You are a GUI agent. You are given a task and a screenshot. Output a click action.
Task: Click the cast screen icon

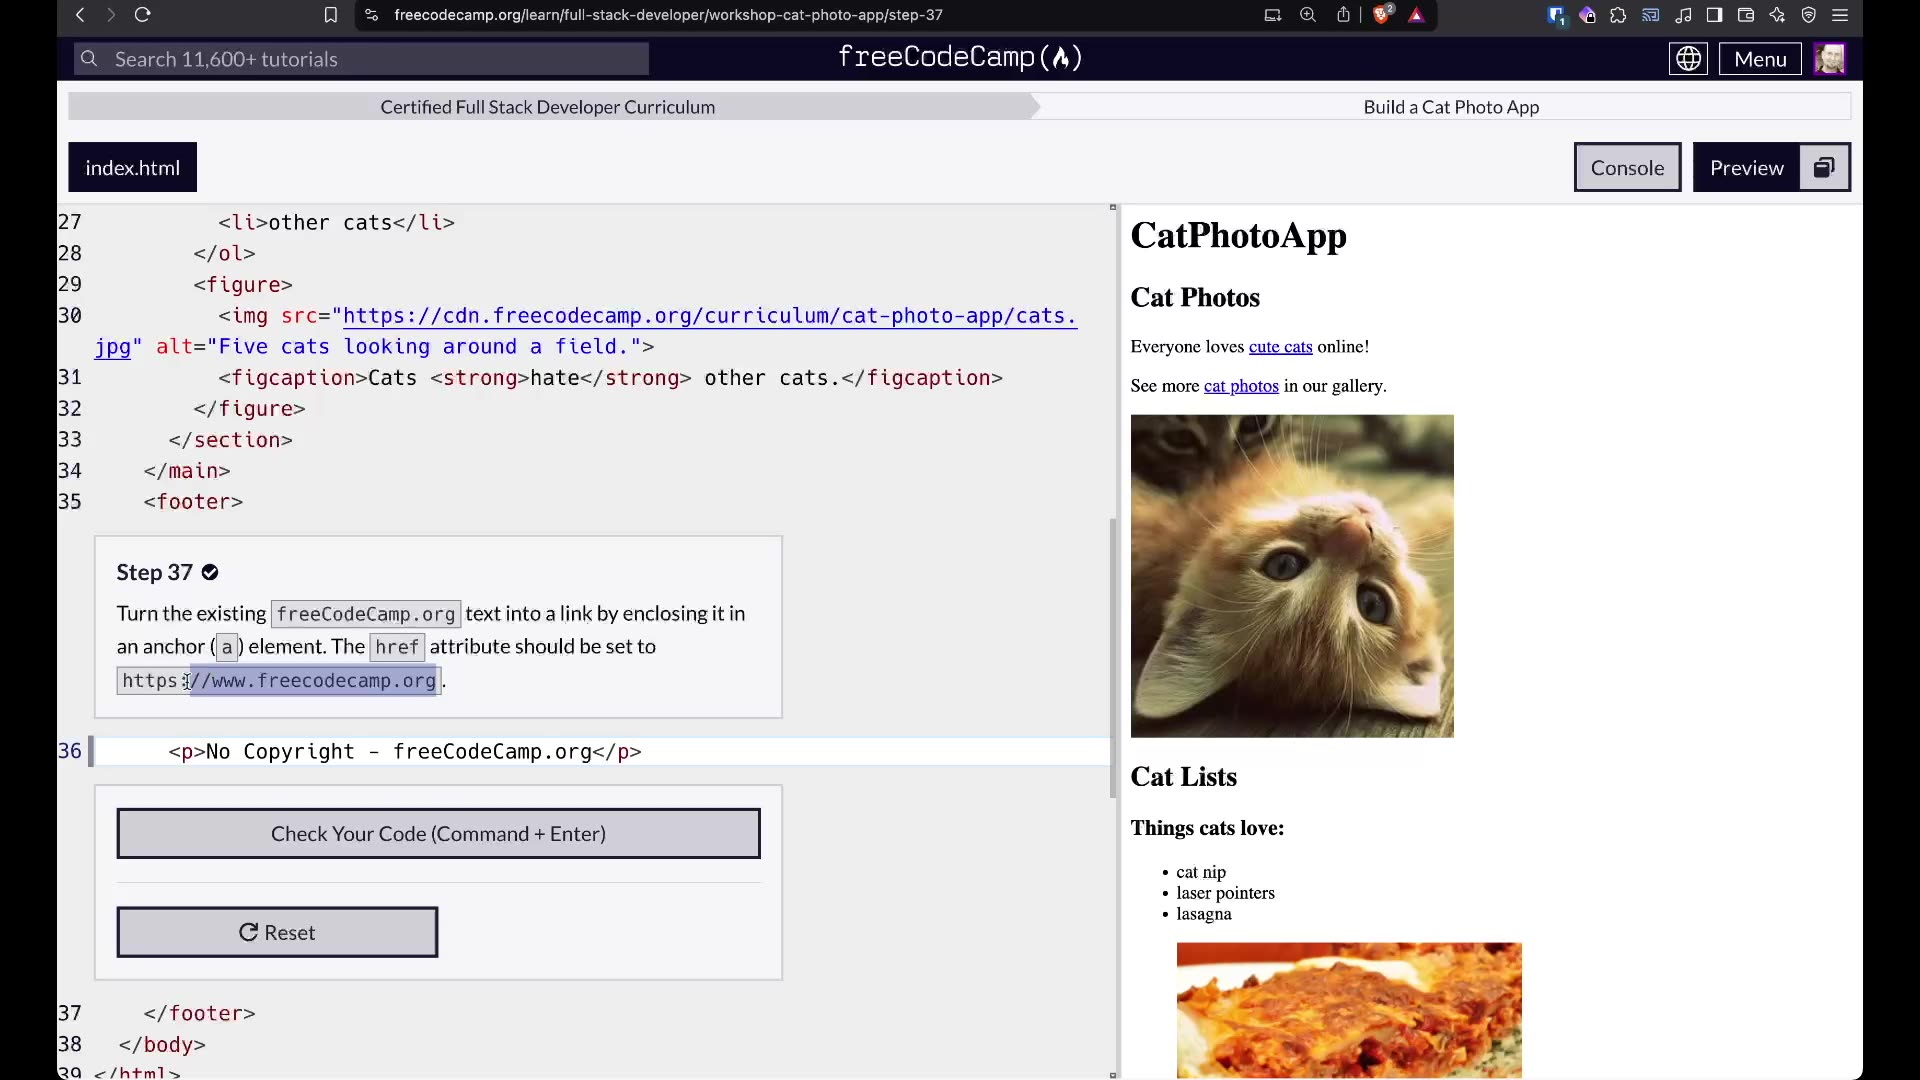[1651, 15]
